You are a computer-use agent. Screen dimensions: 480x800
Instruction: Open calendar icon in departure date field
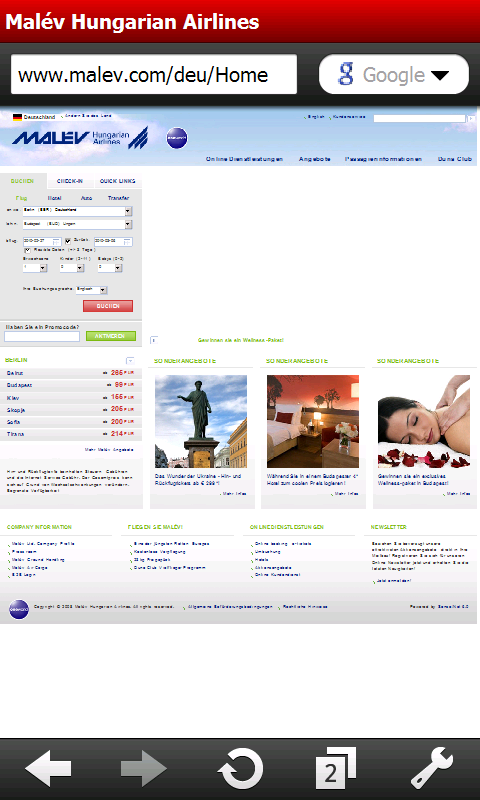[x=57, y=242]
